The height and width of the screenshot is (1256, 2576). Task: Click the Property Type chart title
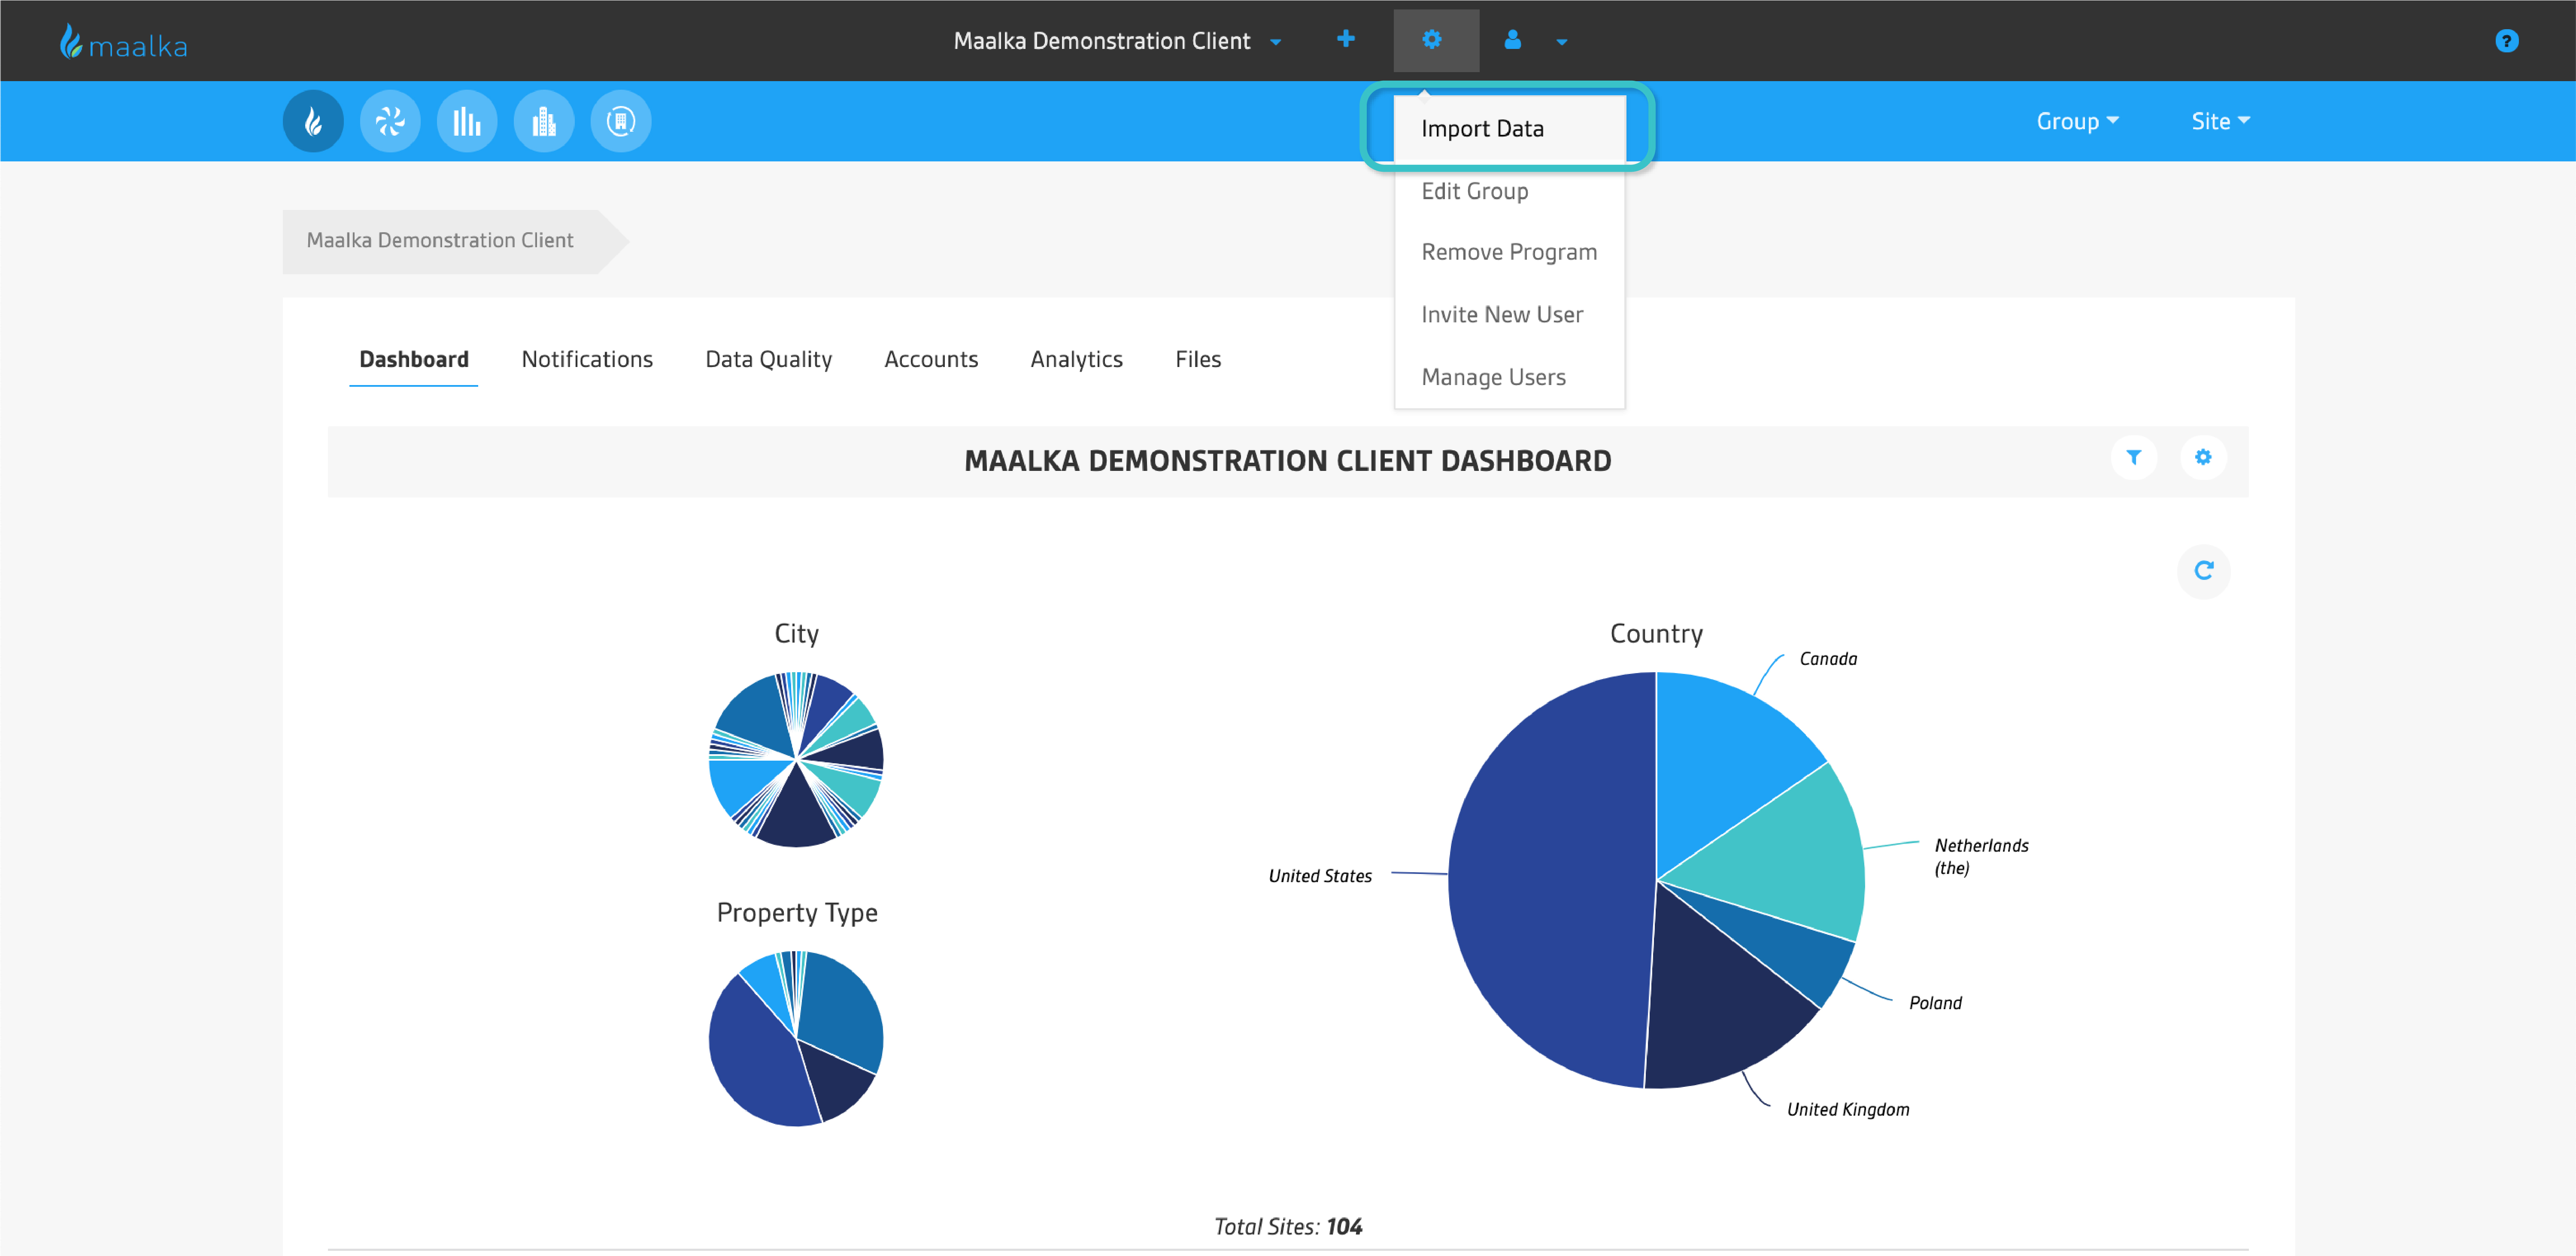pos(797,913)
